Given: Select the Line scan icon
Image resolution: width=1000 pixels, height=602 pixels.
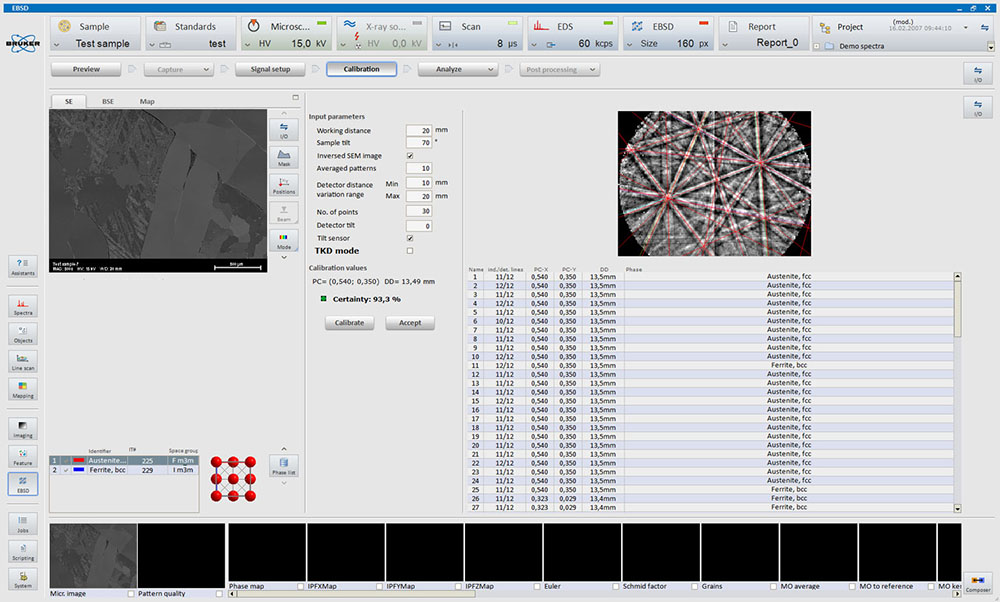Looking at the screenshot, I should click(22, 361).
